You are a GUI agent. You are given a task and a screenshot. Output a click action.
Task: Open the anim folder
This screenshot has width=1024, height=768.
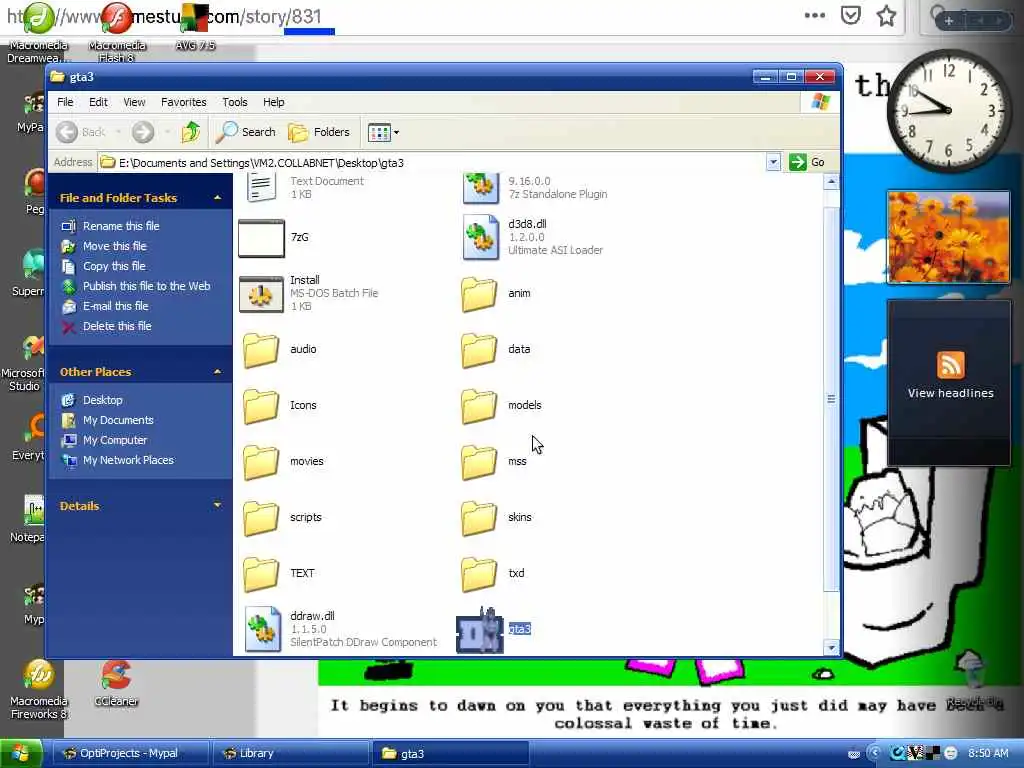pos(479,294)
